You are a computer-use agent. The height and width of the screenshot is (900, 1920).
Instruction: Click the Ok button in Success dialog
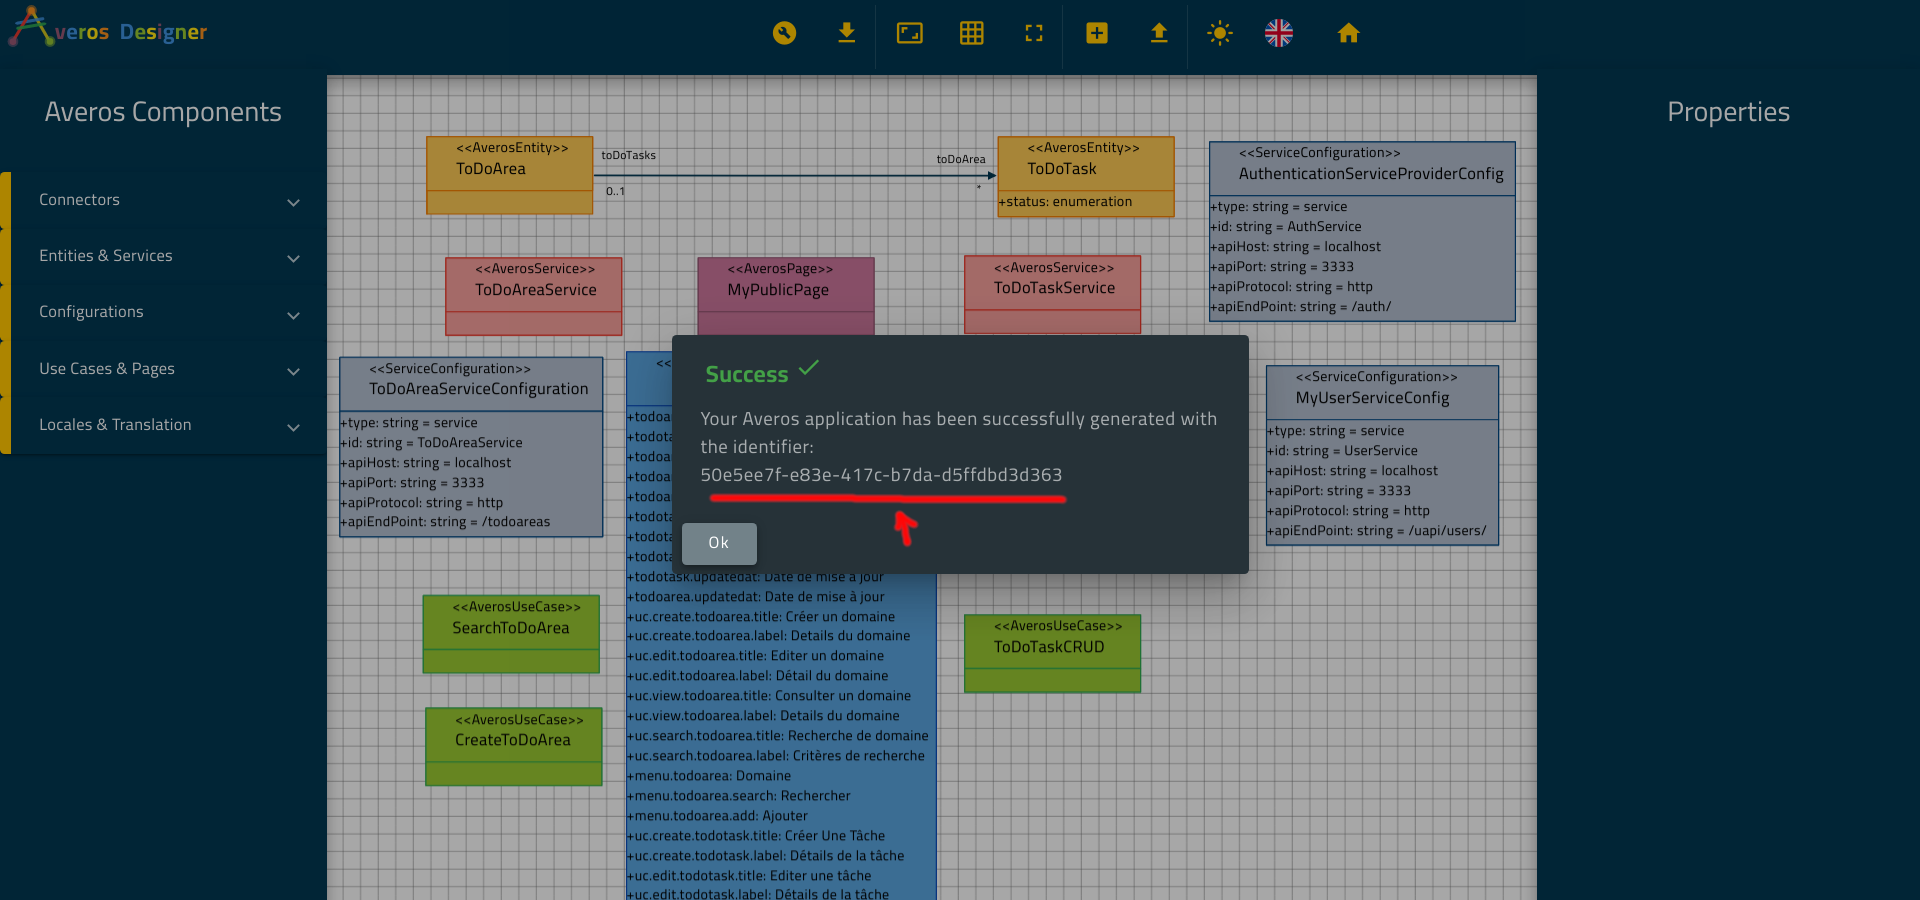coord(719,543)
